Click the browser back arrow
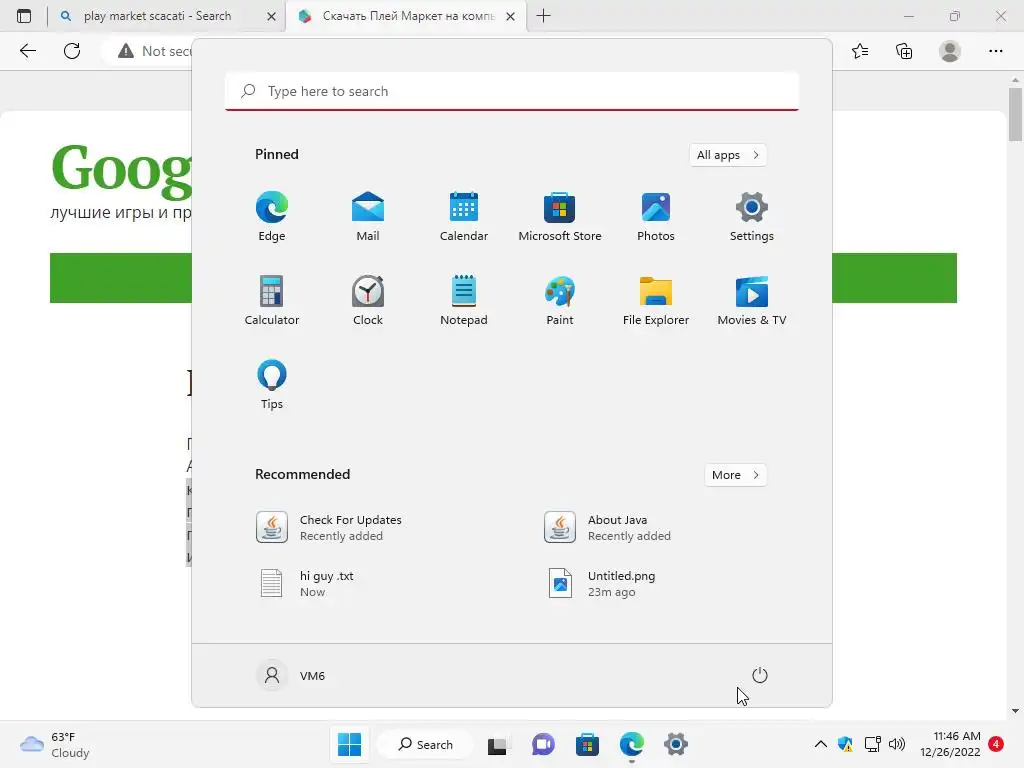Screen dimensions: 1024x768 [27, 51]
